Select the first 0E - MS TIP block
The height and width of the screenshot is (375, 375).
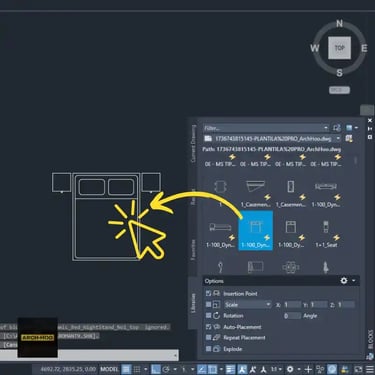(x=220, y=161)
